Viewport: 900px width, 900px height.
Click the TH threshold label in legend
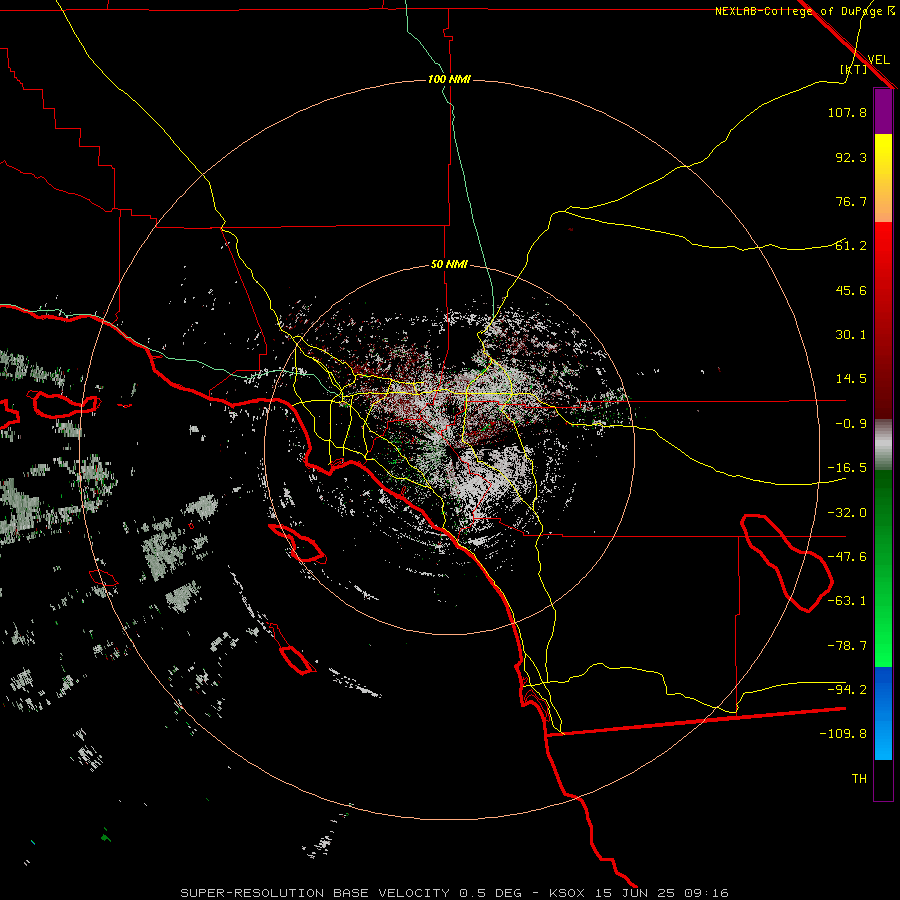(859, 779)
